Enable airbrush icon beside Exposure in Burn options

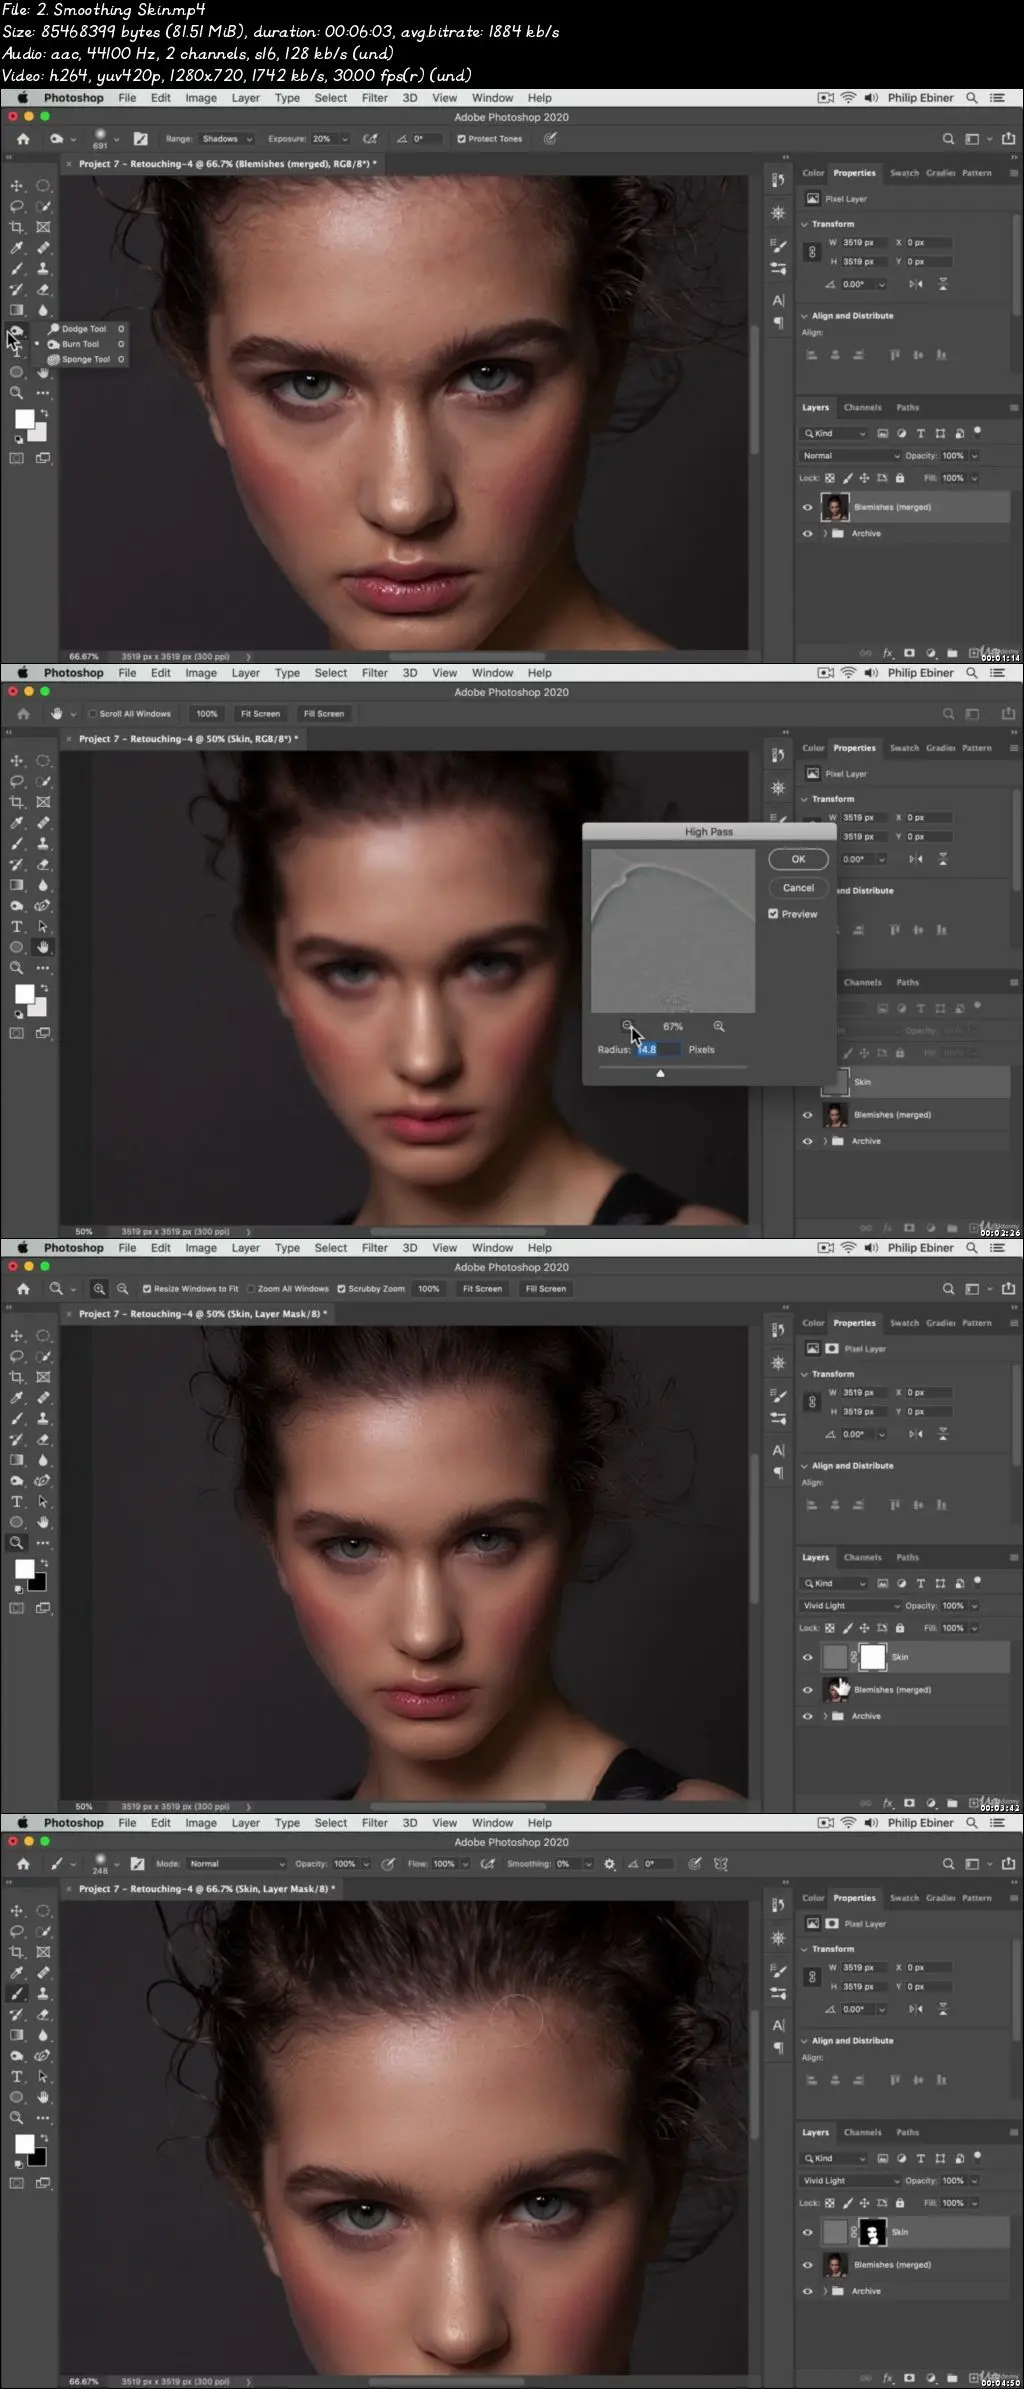370,139
